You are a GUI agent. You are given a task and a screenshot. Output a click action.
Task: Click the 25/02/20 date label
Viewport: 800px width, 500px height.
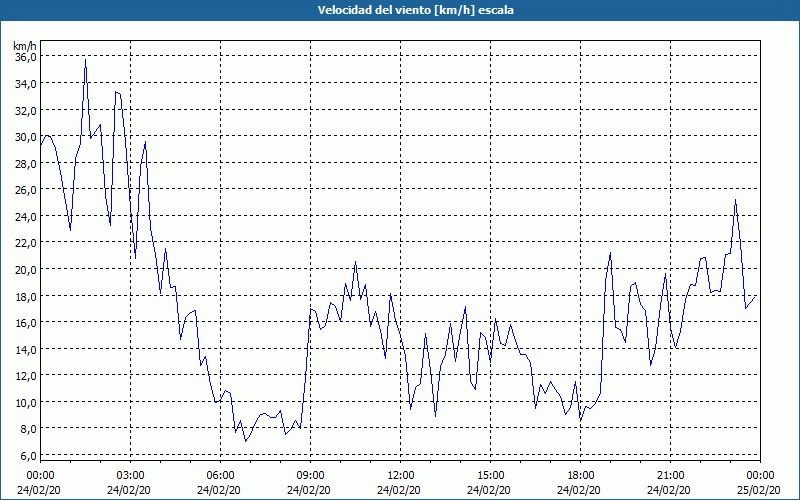pyautogui.click(x=759, y=490)
